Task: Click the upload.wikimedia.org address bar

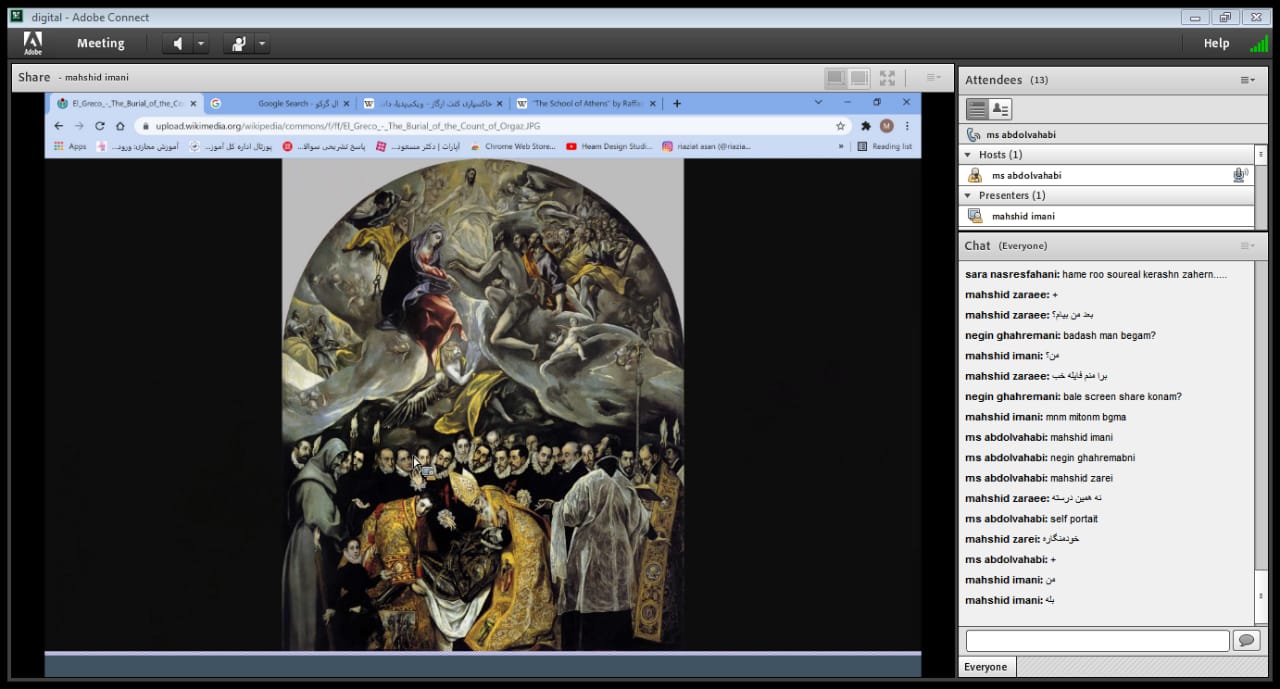Action: tap(492, 126)
